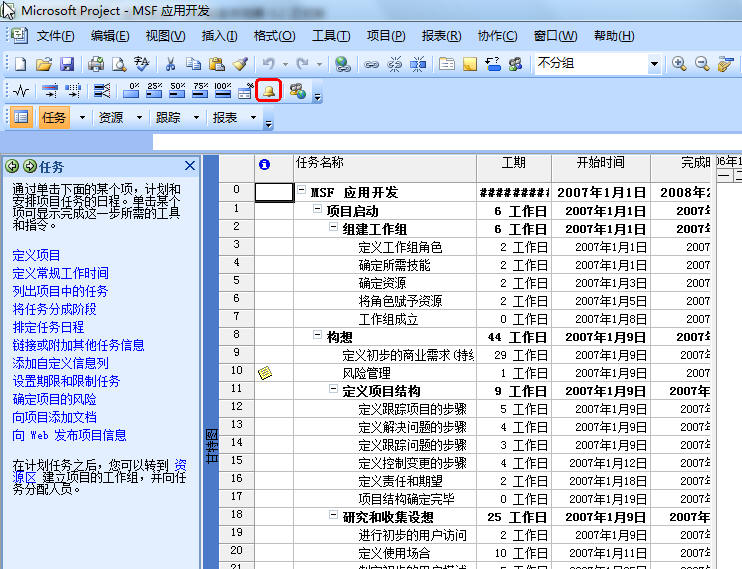This screenshot has width=742, height=569.
Task: Mark task 0% complete
Action: point(131,90)
